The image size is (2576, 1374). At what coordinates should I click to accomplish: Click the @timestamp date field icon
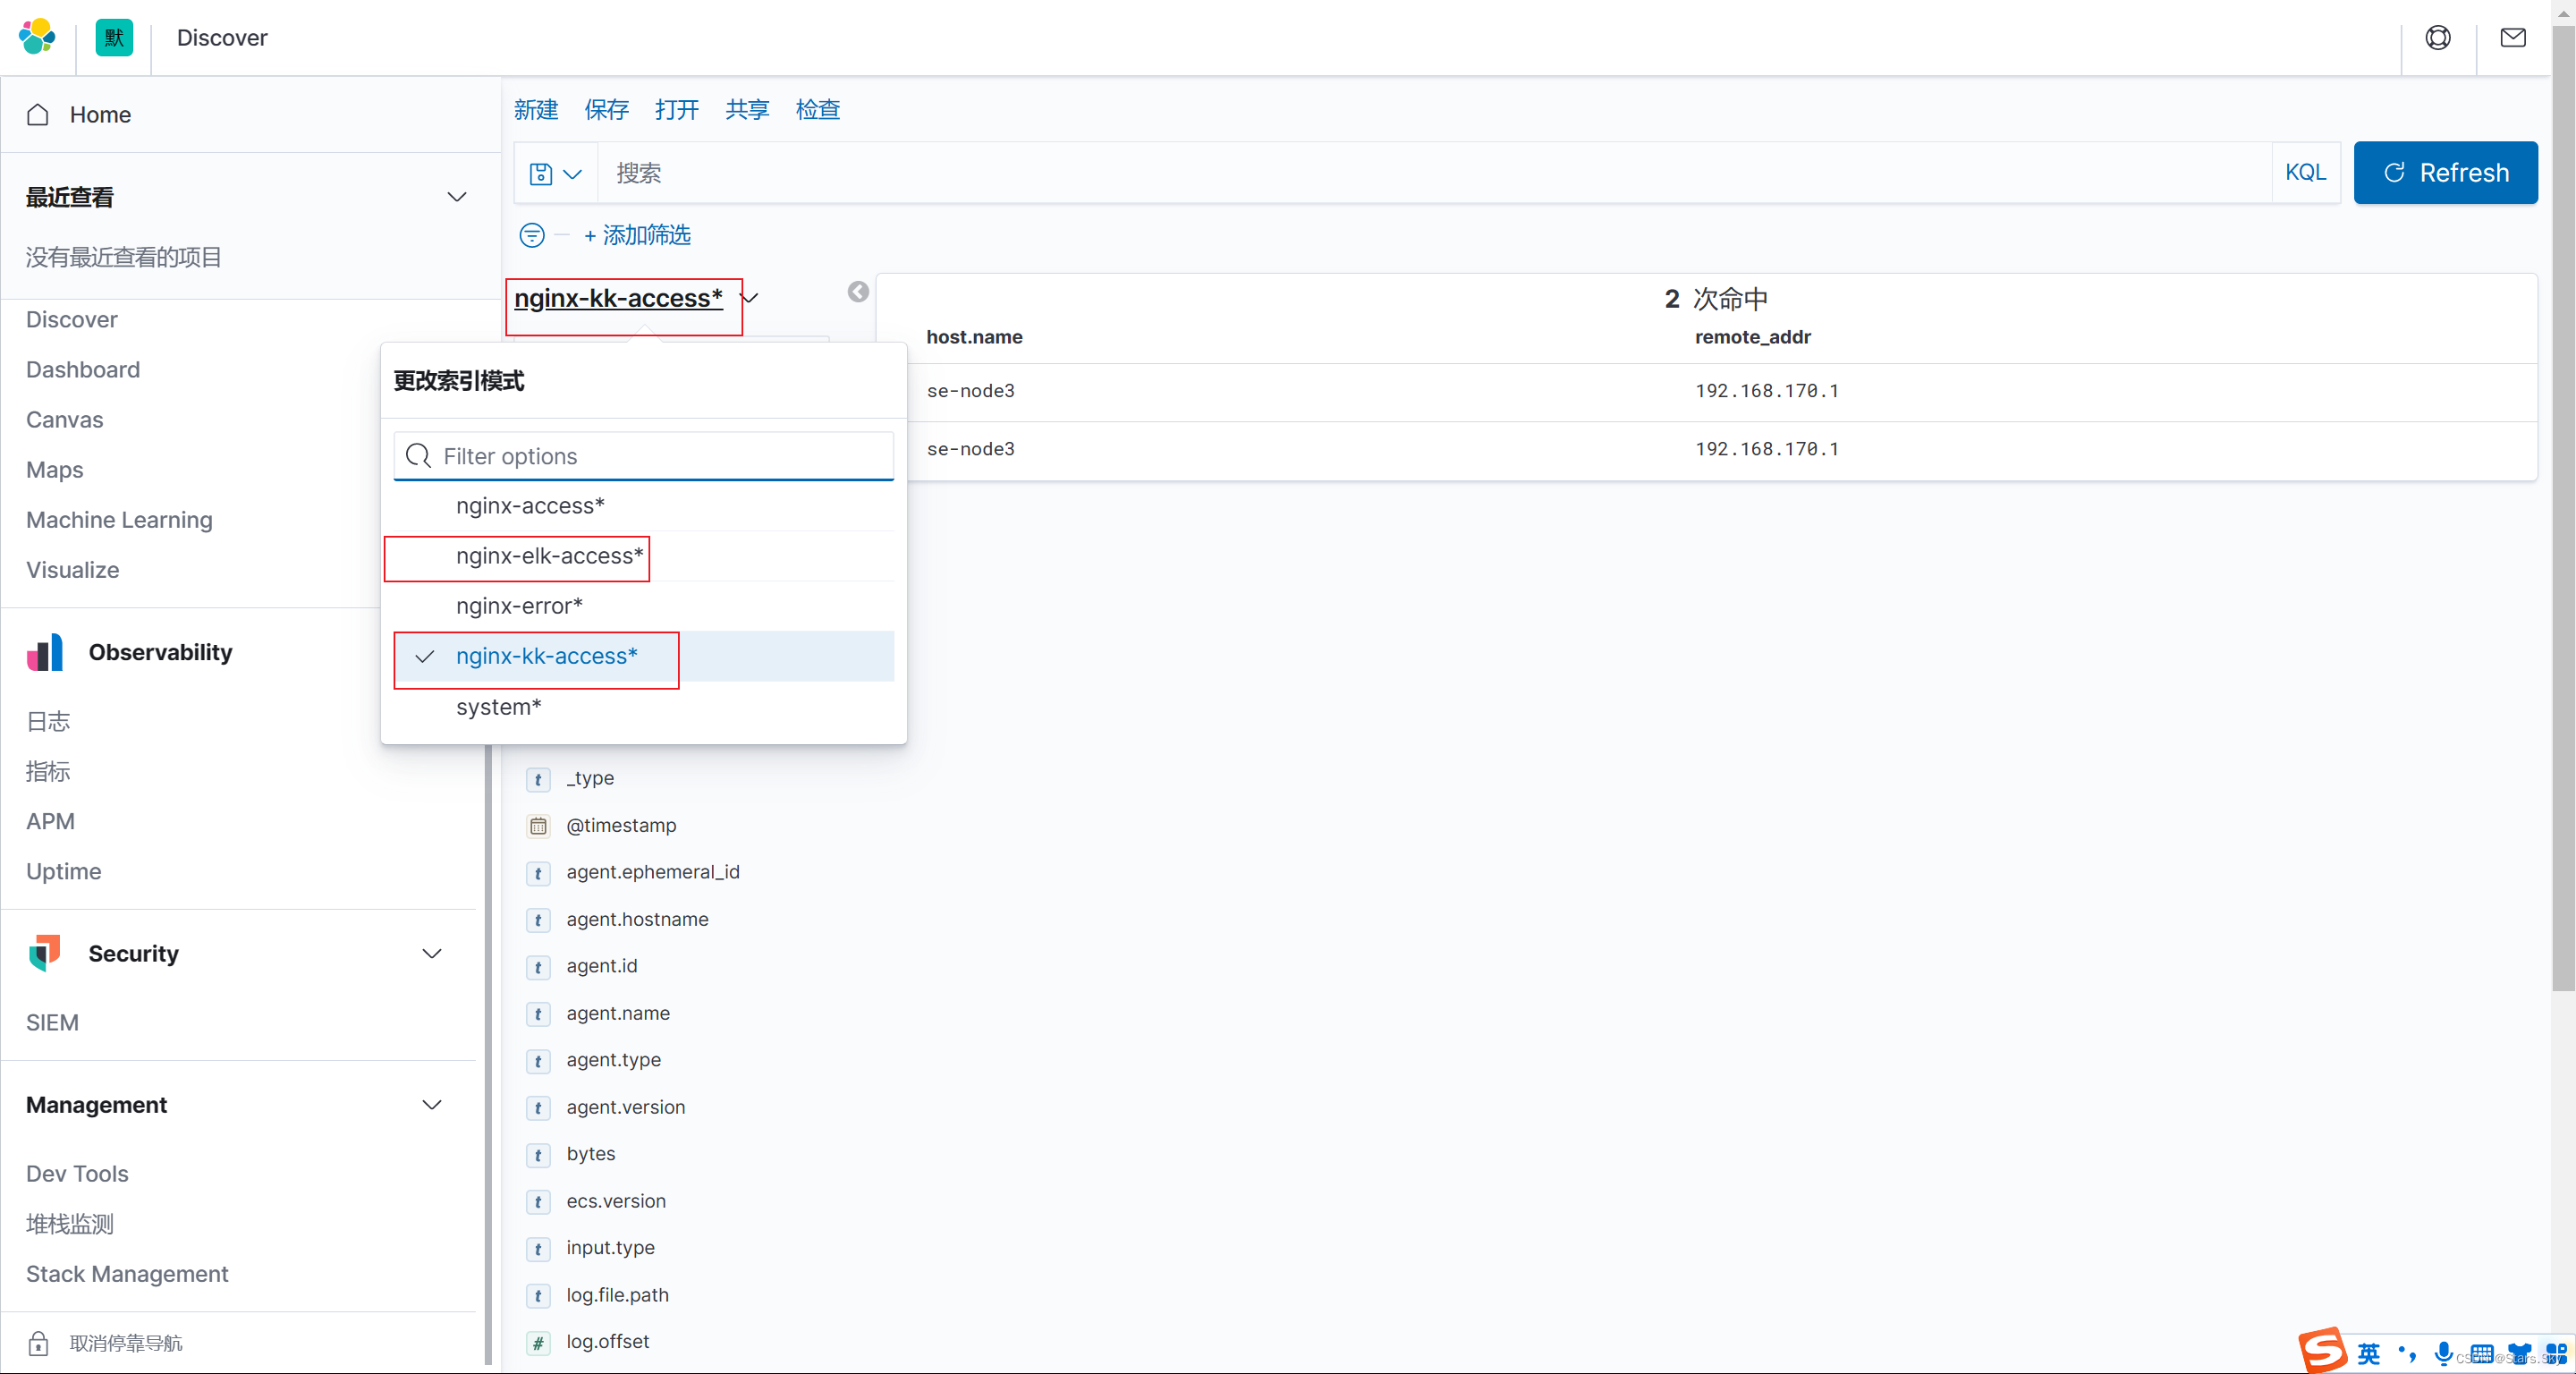538,826
